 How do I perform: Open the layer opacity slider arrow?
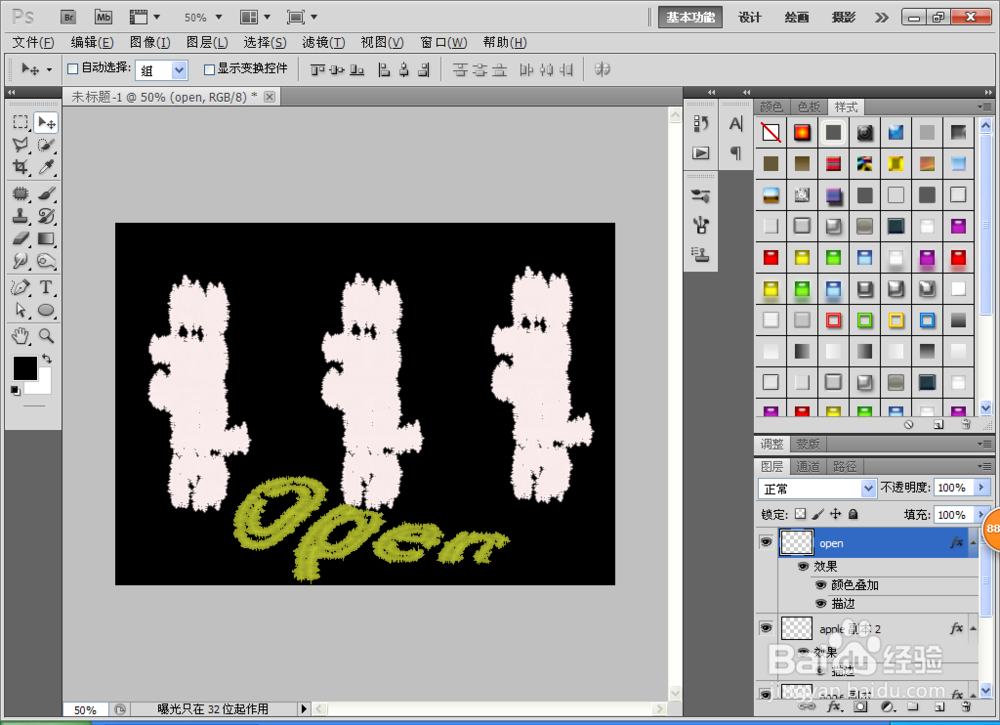[x=982, y=488]
